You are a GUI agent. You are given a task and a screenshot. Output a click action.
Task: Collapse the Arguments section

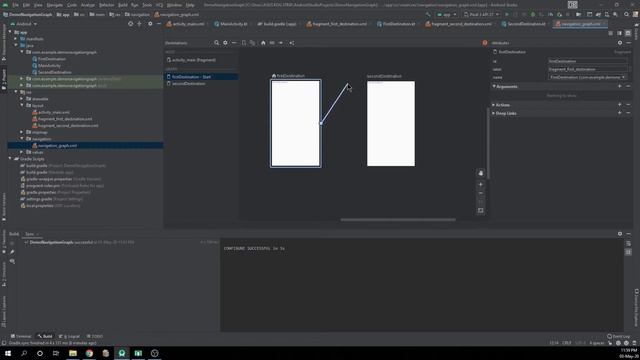[494, 87]
